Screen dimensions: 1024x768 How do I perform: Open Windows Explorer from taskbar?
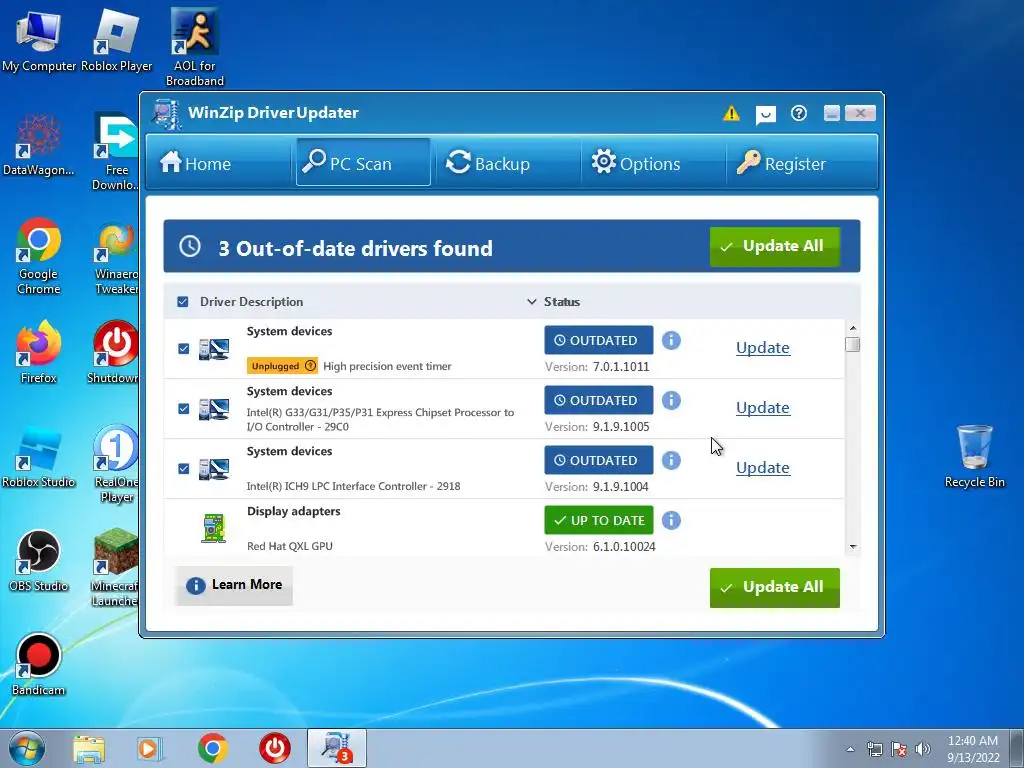pos(89,748)
